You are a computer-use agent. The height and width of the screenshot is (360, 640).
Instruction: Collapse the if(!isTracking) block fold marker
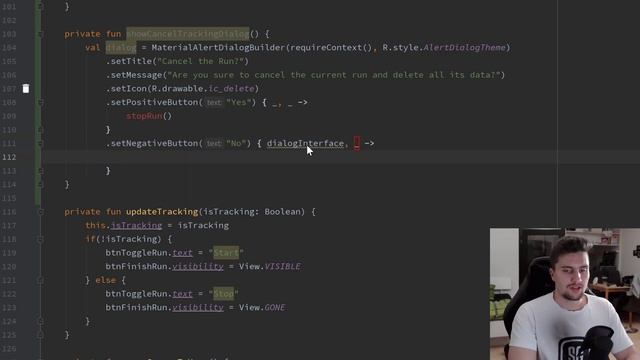(40, 239)
